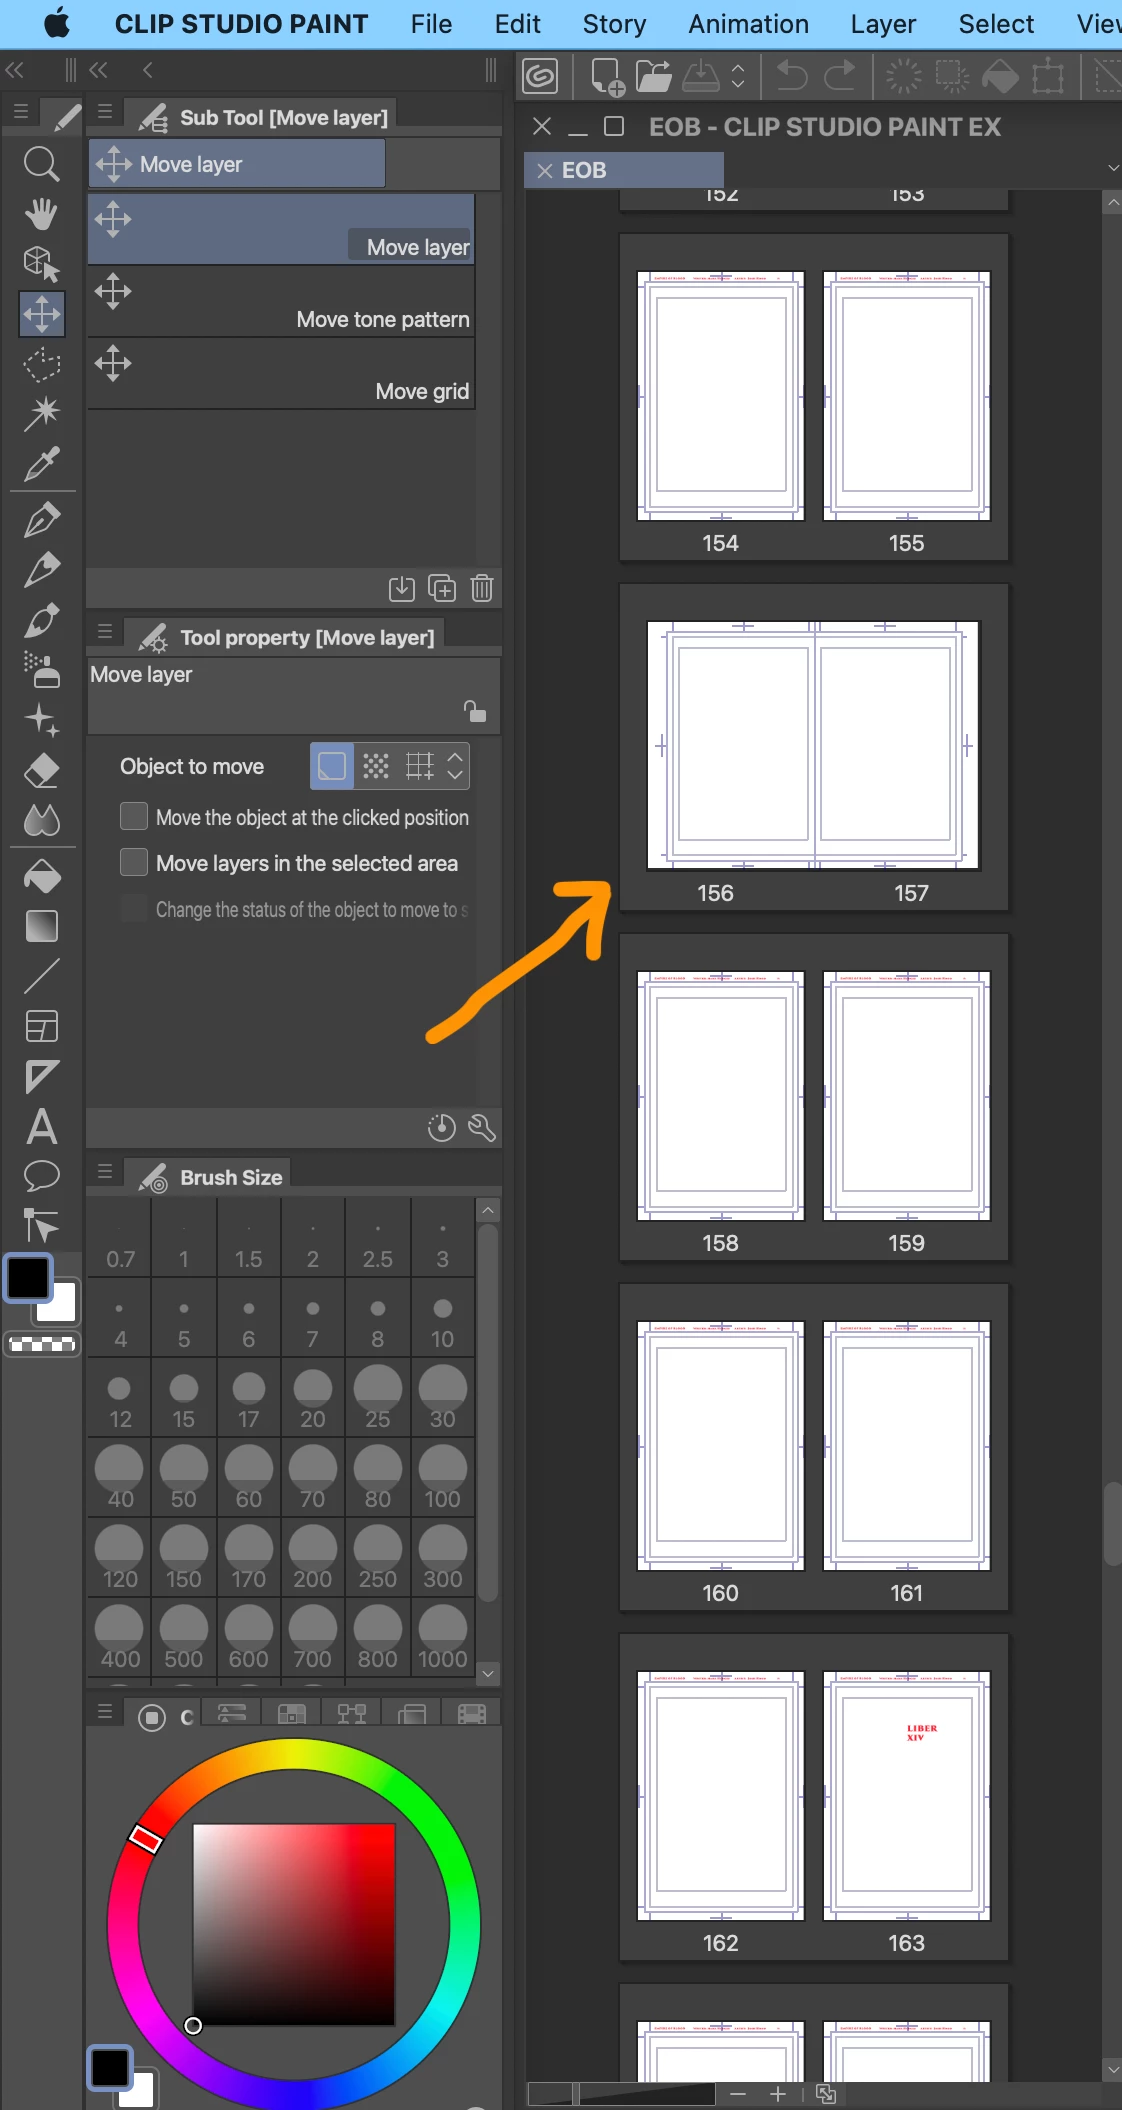The height and width of the screenshot is (2110, 1122).
Task: Click the zoom out minus button
Action: pos(738,2094)
